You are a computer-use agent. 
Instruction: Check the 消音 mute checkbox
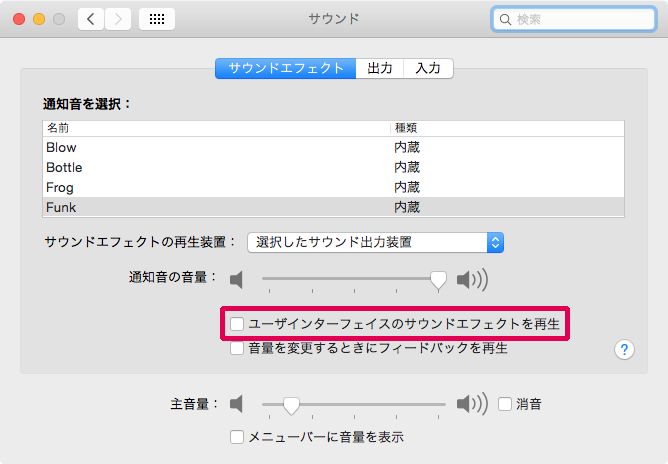tap(505, 404)
